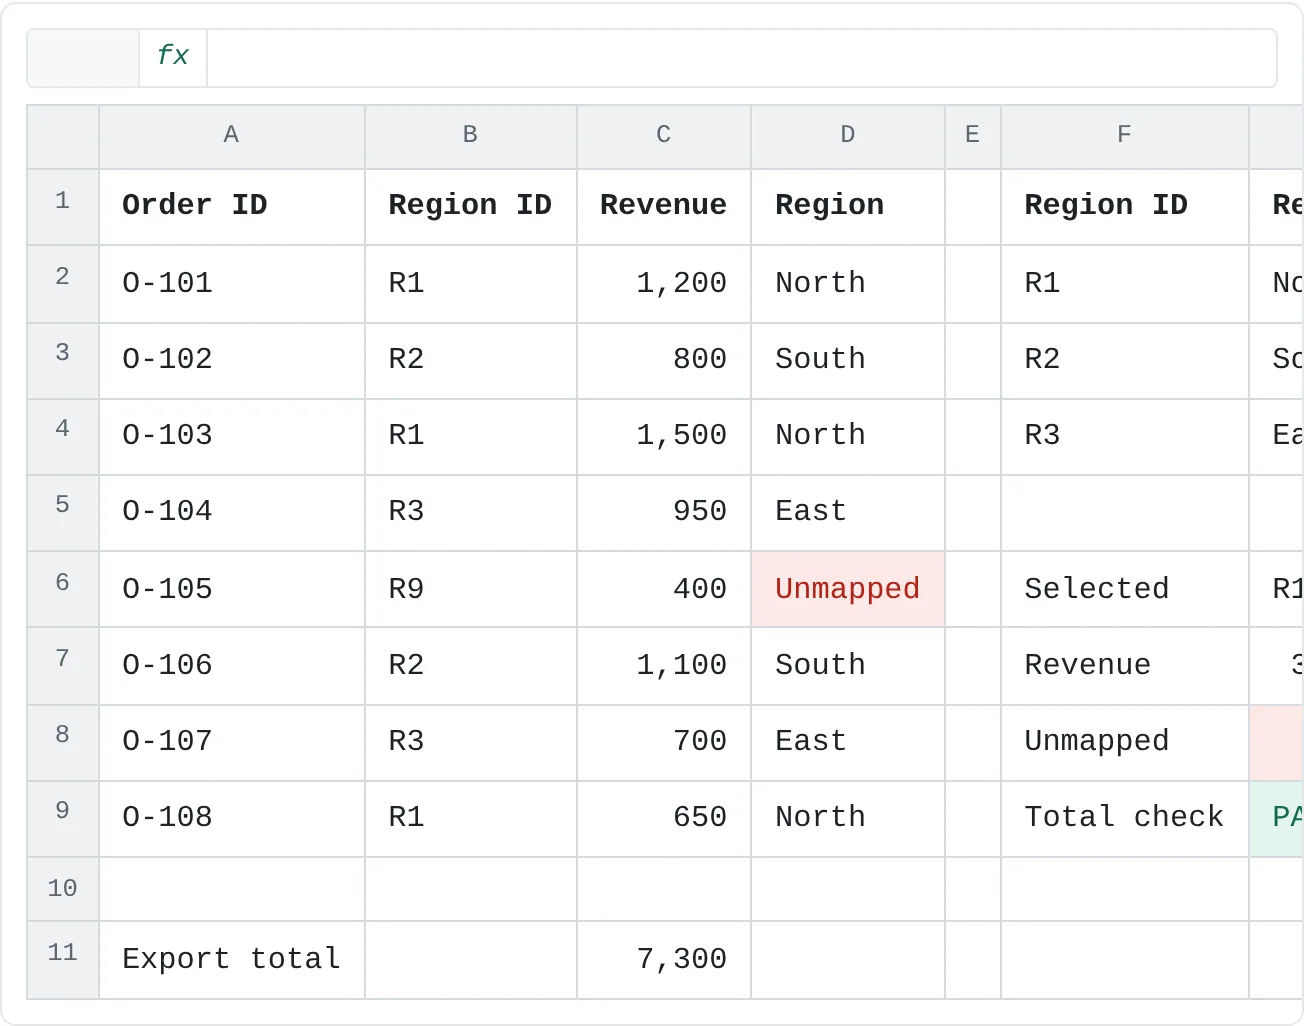The width and height of the screenshot is (1304, 1026).
Task: Click the cell name box
Action: click(83, 57)
